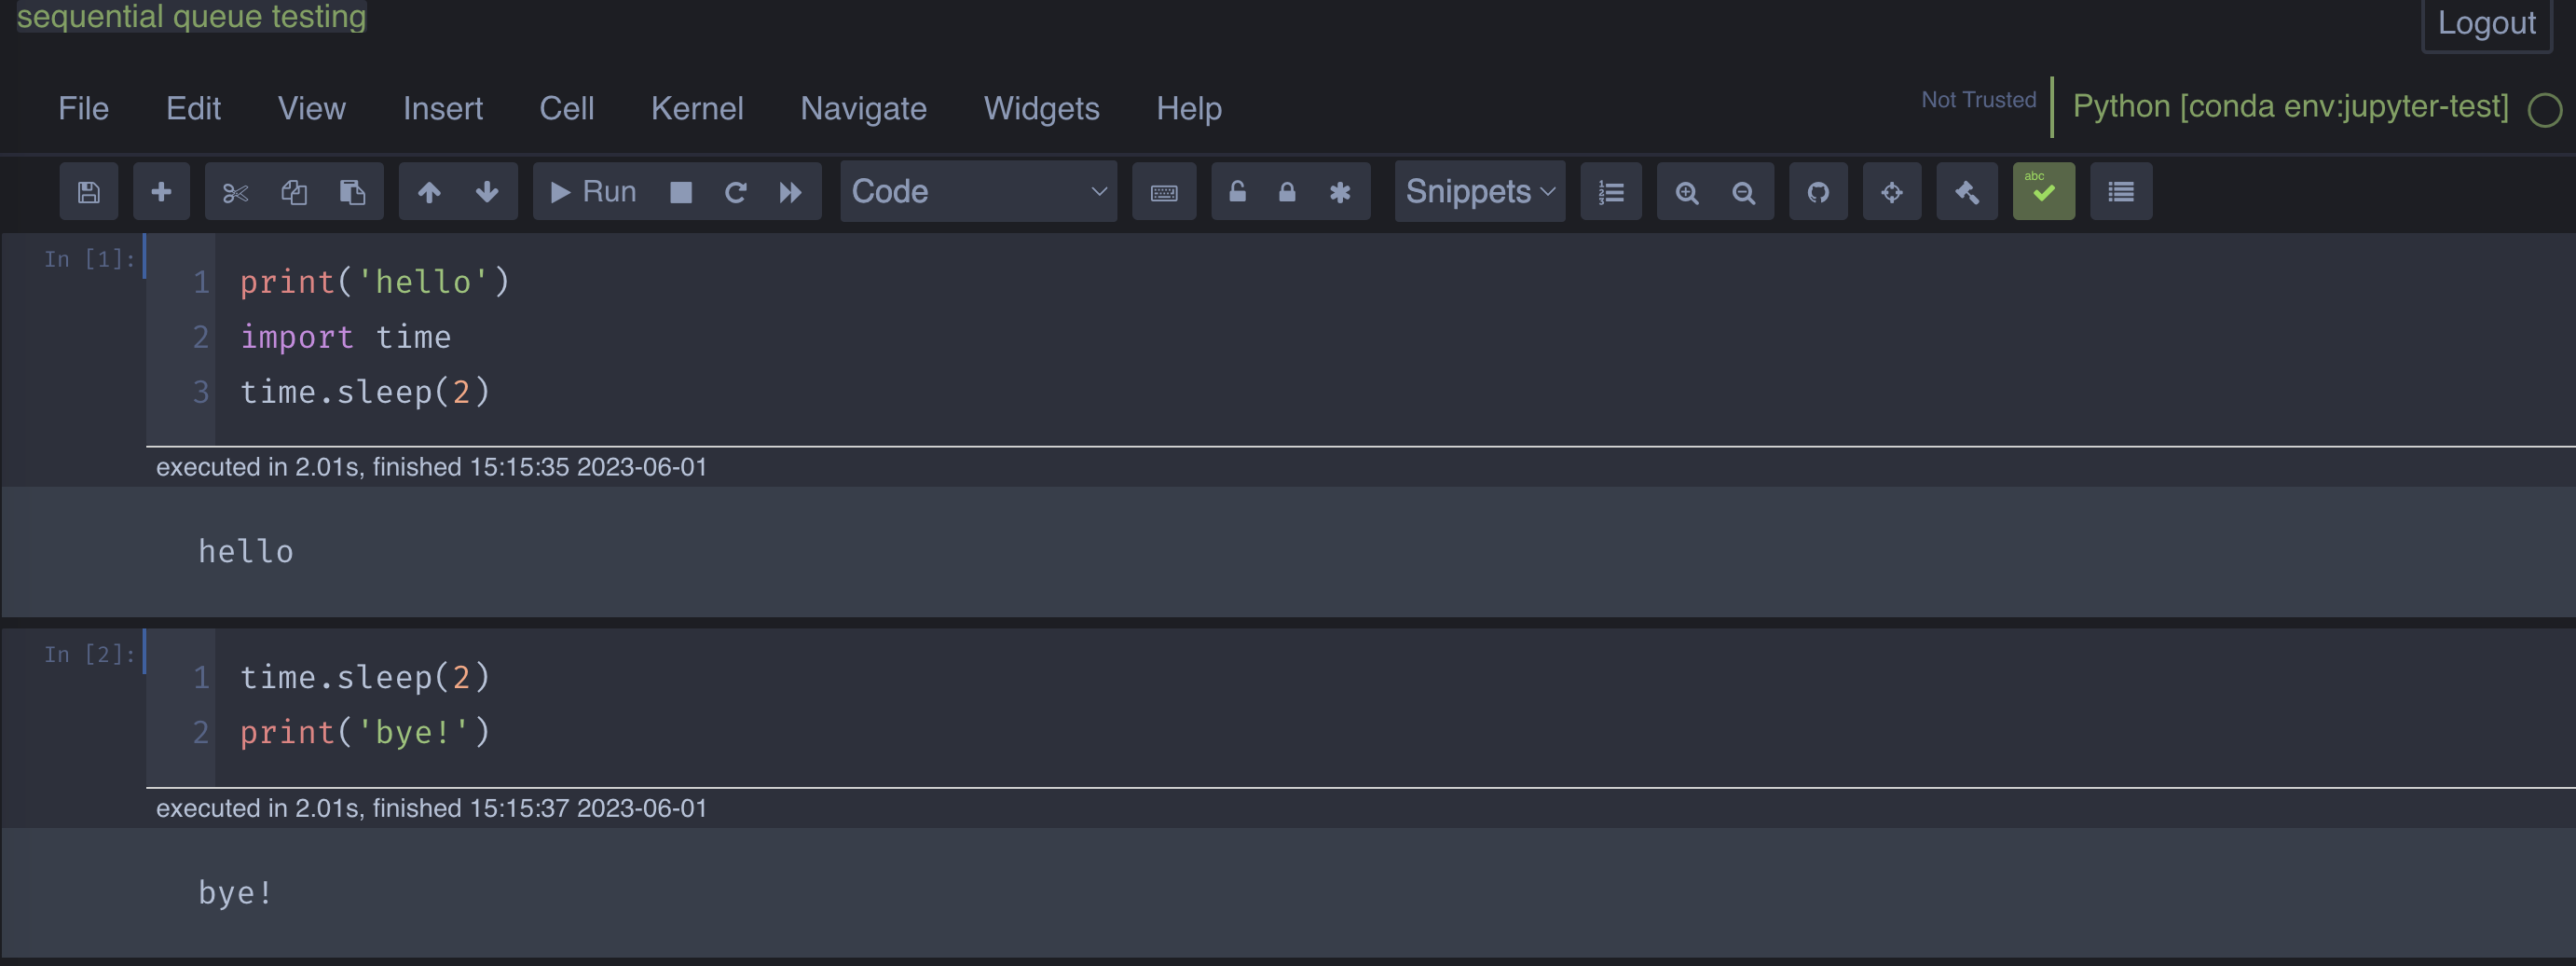This screenshot has height=966, width=2576.
Task: Restart the kernel with the circular arrow
Action: coord(736,192)
